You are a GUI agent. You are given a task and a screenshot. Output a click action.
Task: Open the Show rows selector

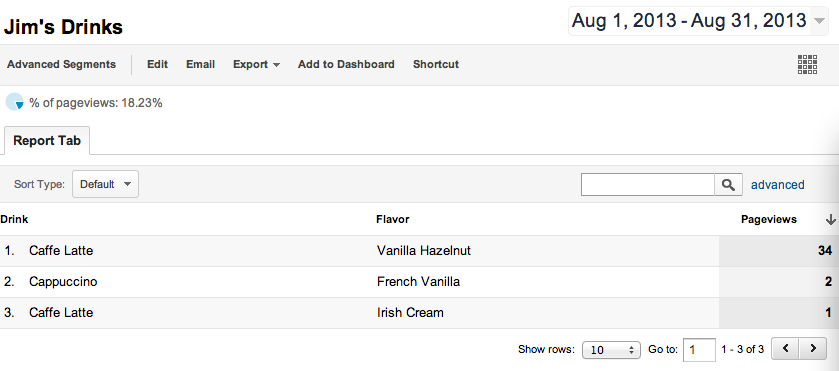(x=611, y=350)
